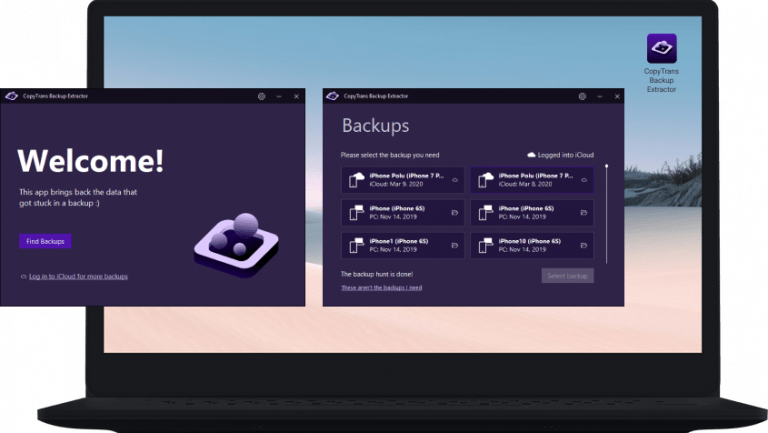Click phone-cloud icon of Mar 8, 2020 backup
Screen dimensions: 768x433
486,180
